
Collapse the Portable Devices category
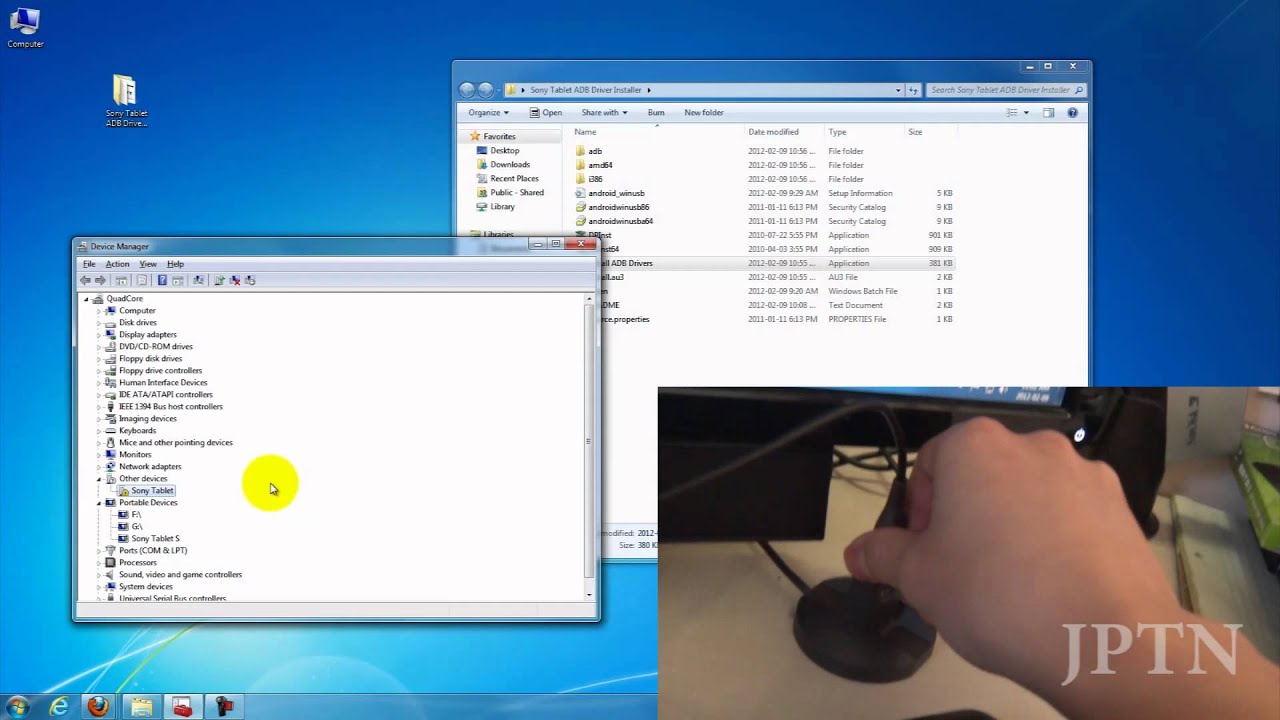point(99,503)
